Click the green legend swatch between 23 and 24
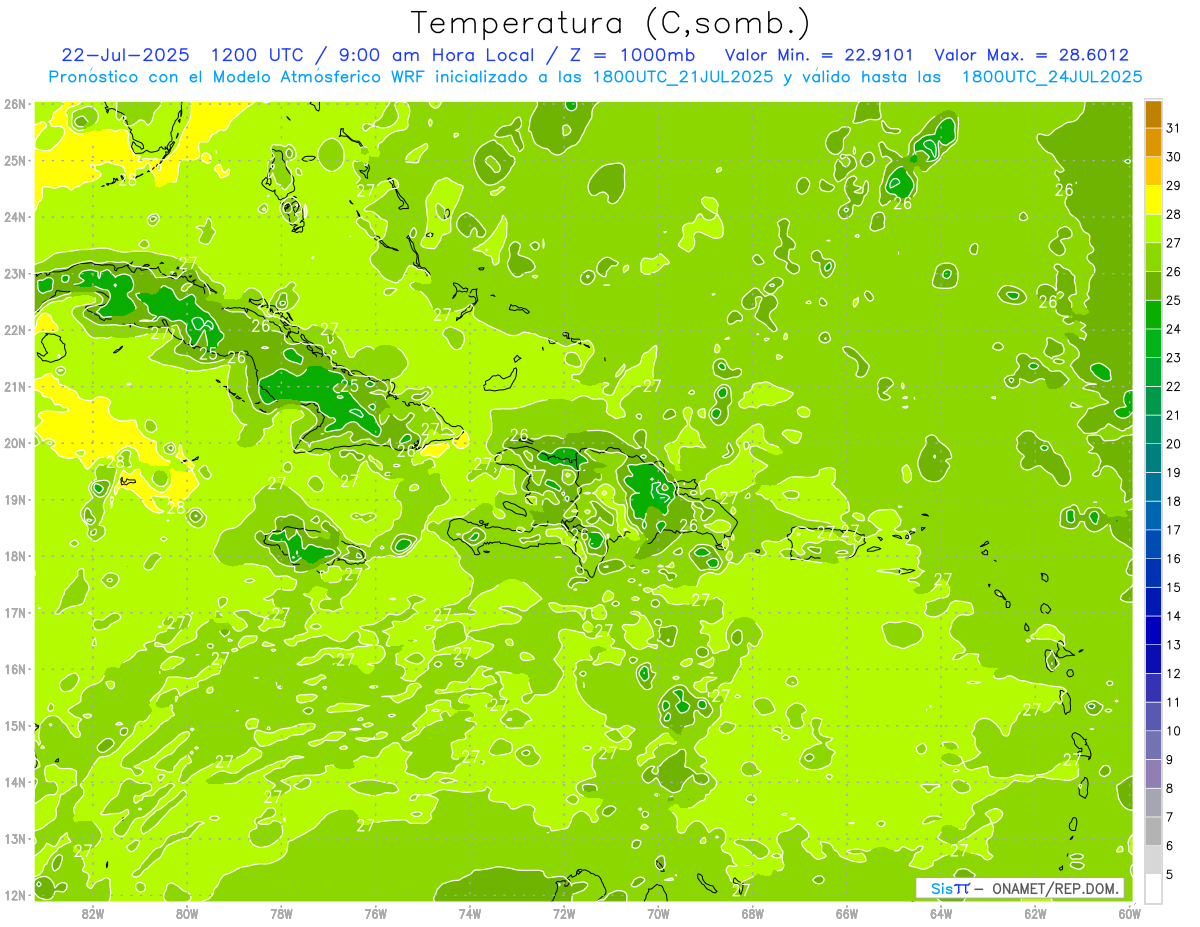 (x=1153, y=343)
